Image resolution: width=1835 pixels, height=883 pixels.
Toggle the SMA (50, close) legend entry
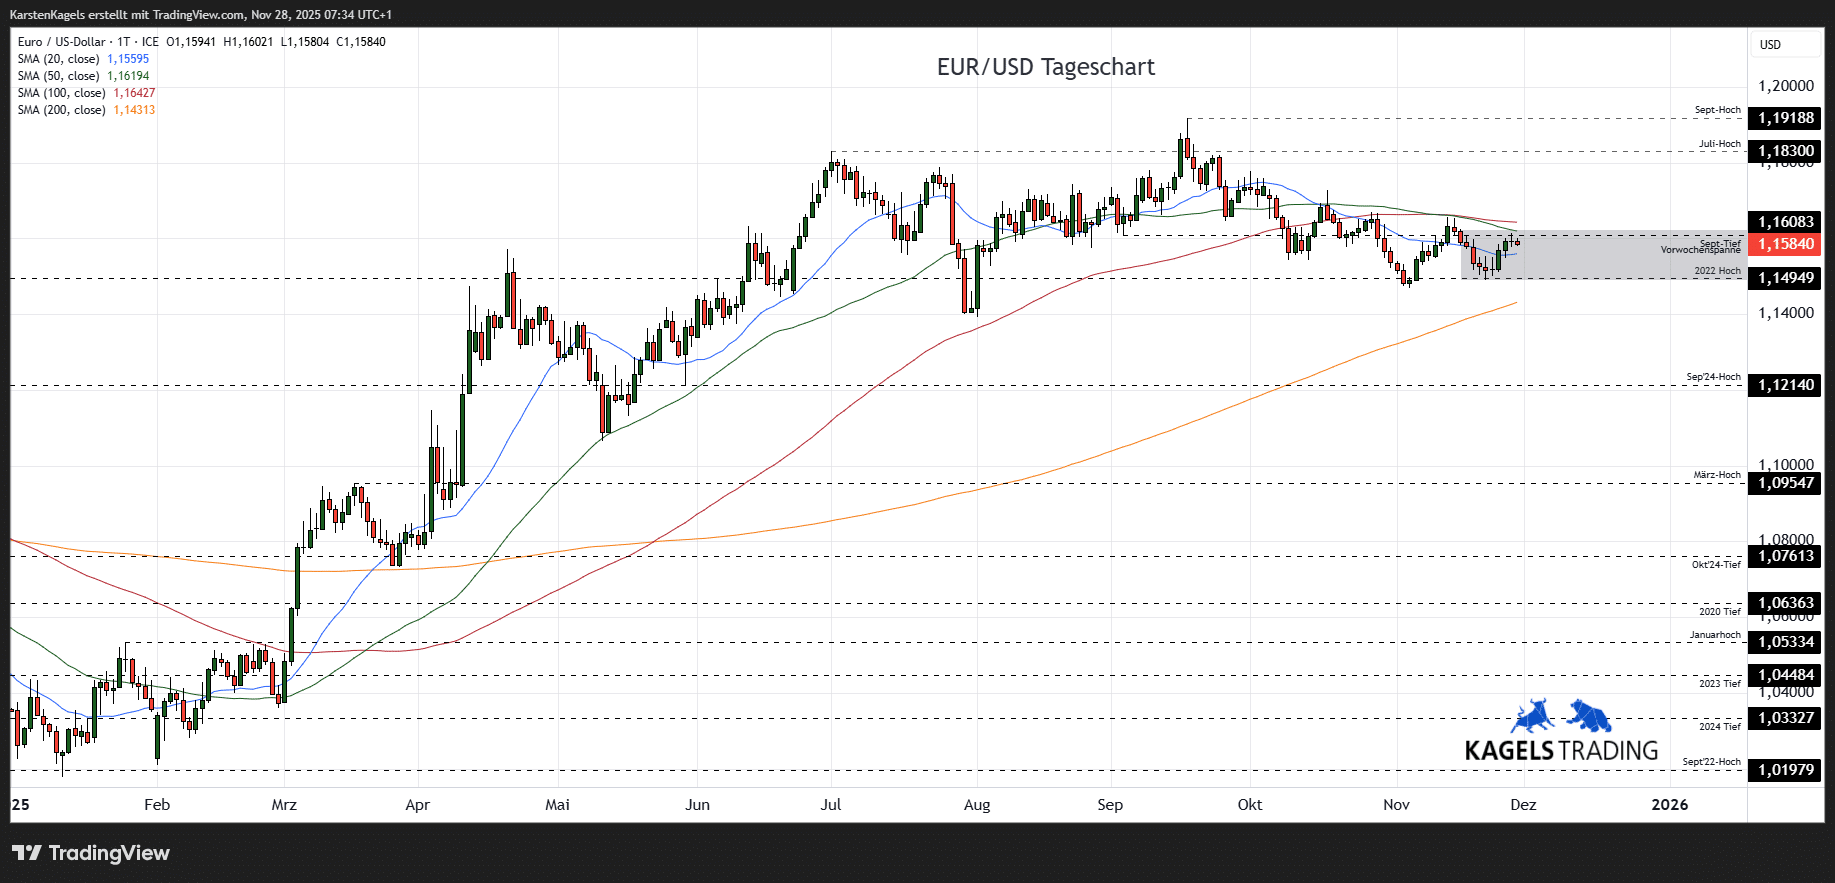[59, 76]
